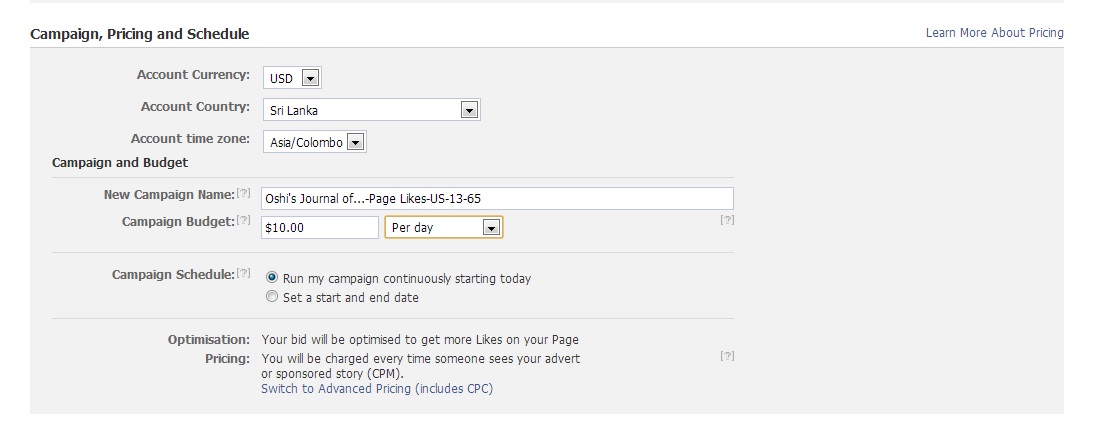Click Learn More About Pricing link
The height and width of the screenshot is (424, 1102).
994,33
